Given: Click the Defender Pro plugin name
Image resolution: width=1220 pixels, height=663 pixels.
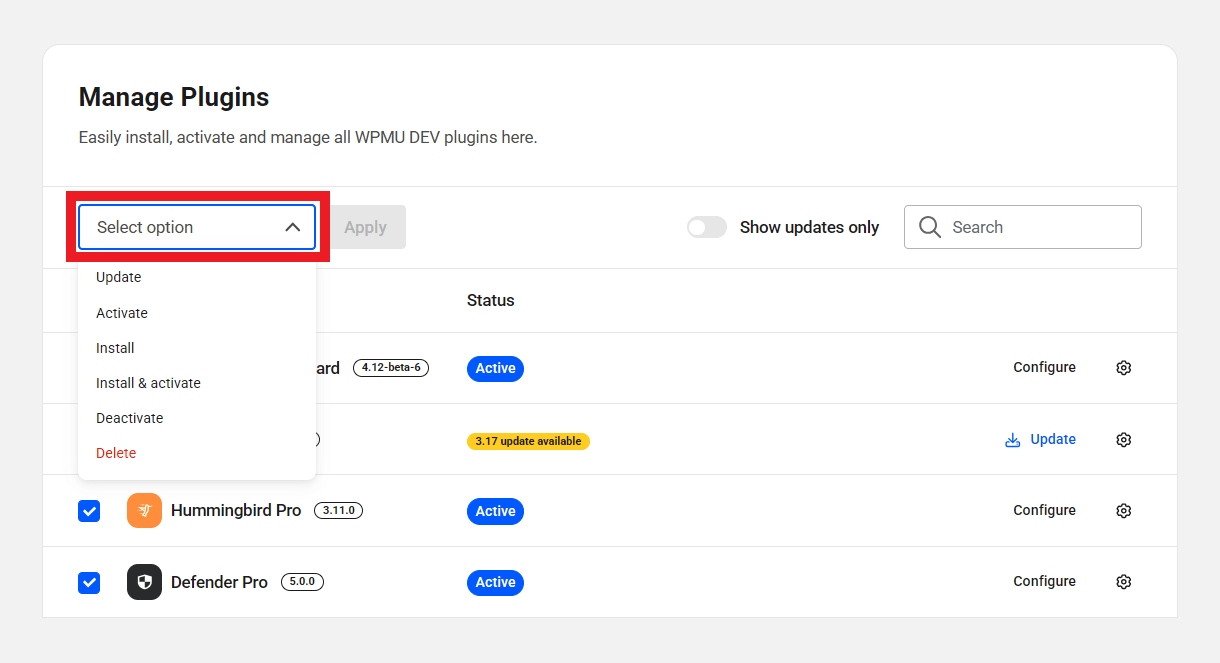Looking at the screenshot, I should tap(219, 582).
